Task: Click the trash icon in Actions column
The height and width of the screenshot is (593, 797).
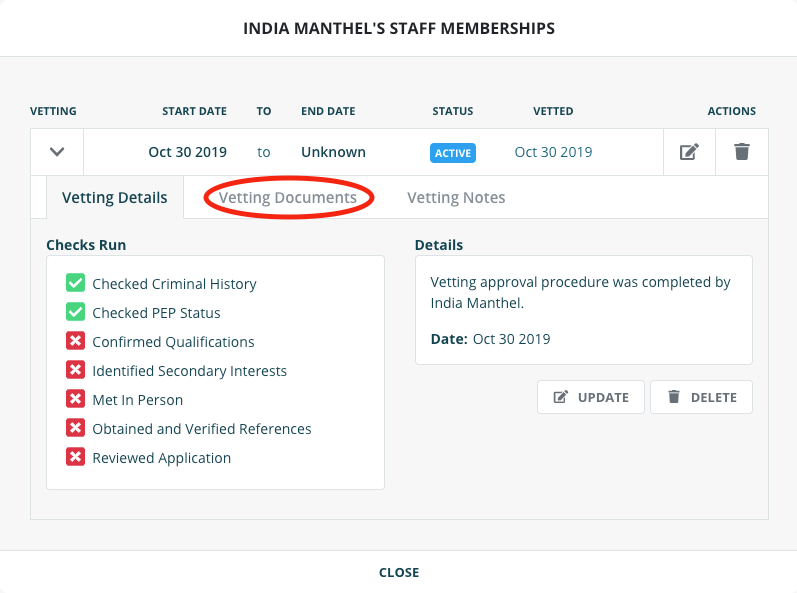Action: click(x=741, y=152)
